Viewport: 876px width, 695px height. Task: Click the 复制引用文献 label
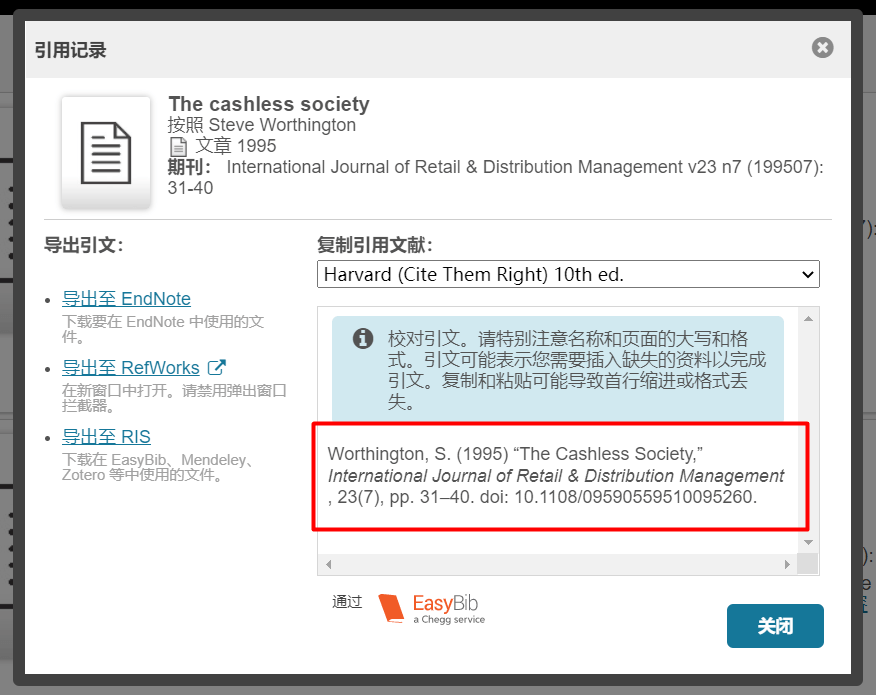tap(375, 245)
